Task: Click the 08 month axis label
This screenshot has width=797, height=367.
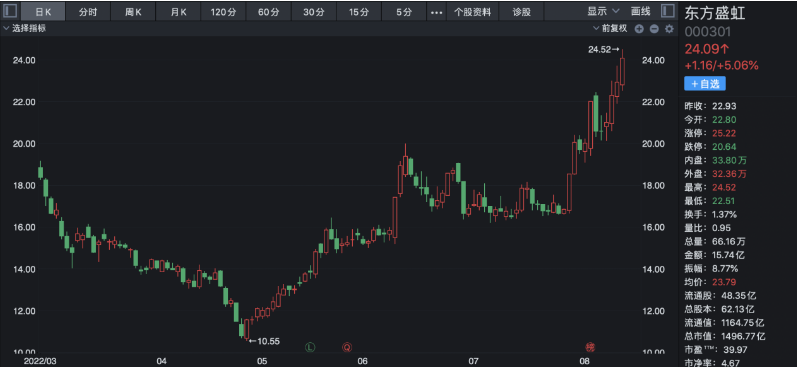Action: (585, 361)
